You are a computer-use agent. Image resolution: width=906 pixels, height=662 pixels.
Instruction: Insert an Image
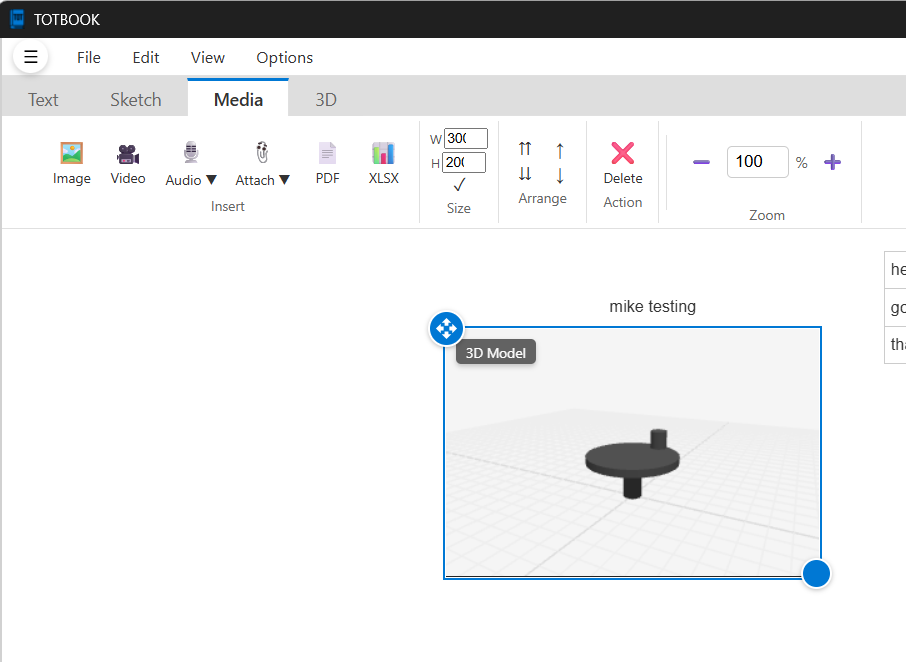pos(72,163)
